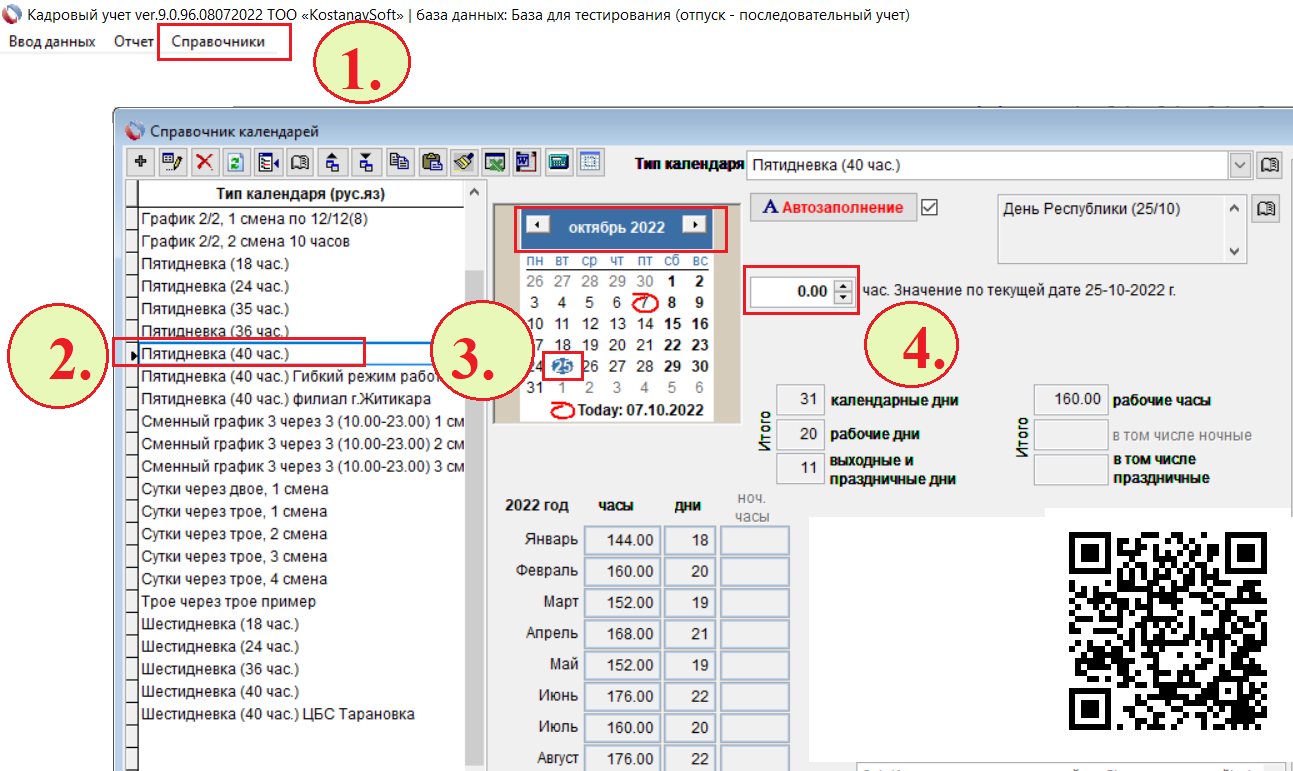Click the green refresh arrows icon
Viewport: 1293px width, 771px height.
[235, 161]
